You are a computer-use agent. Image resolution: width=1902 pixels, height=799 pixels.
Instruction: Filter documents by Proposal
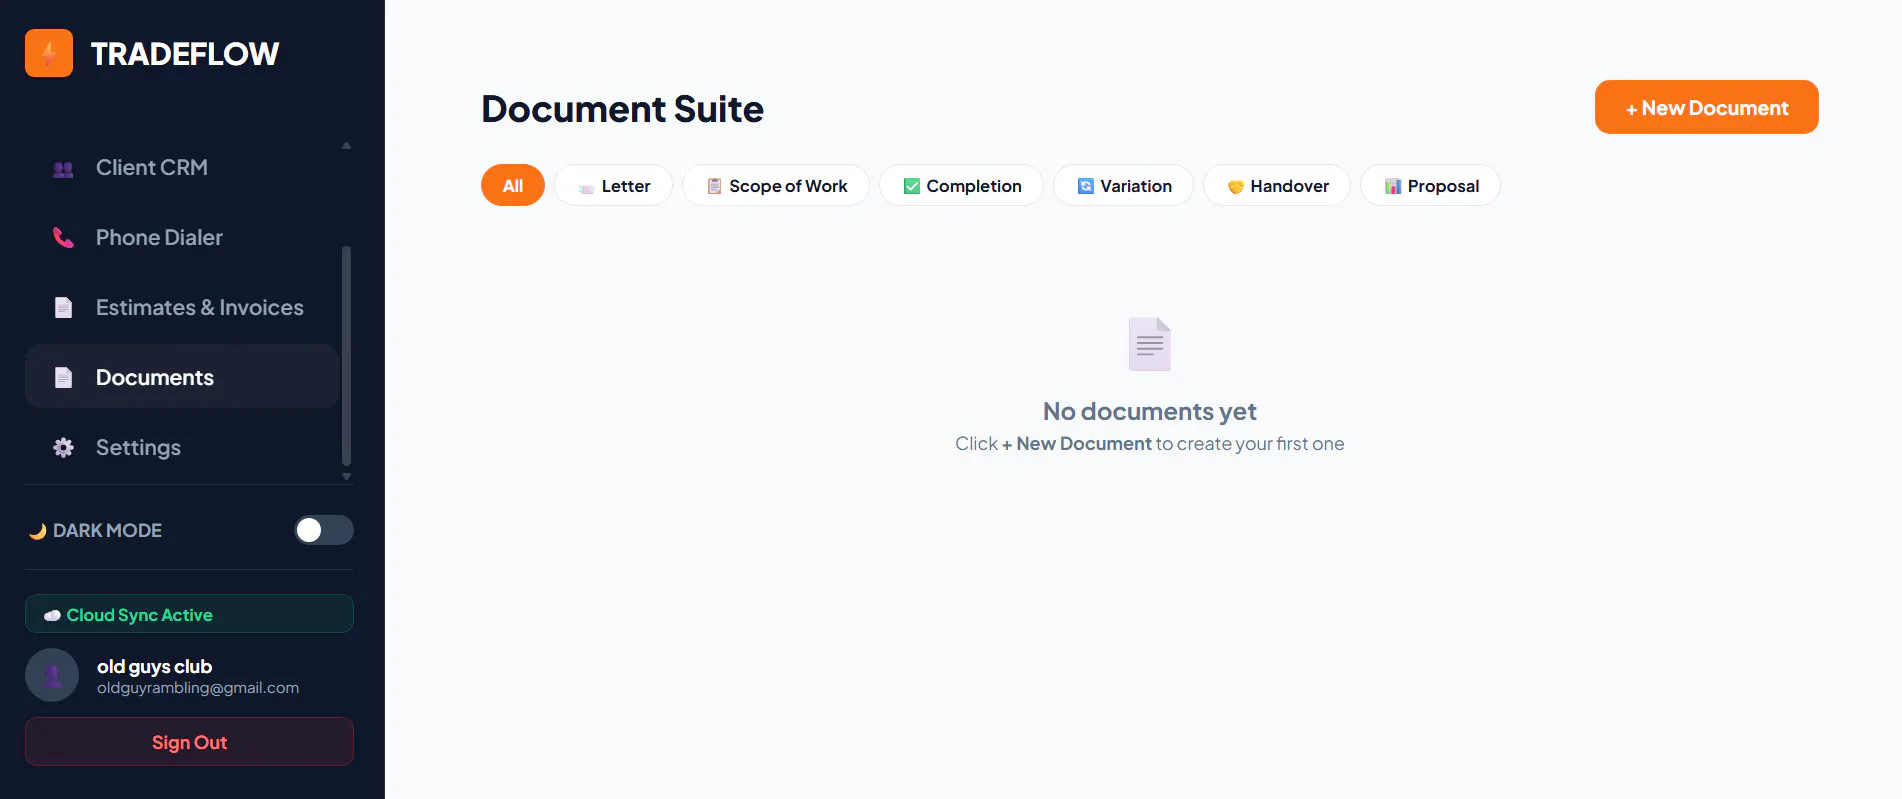point(1431,185)
